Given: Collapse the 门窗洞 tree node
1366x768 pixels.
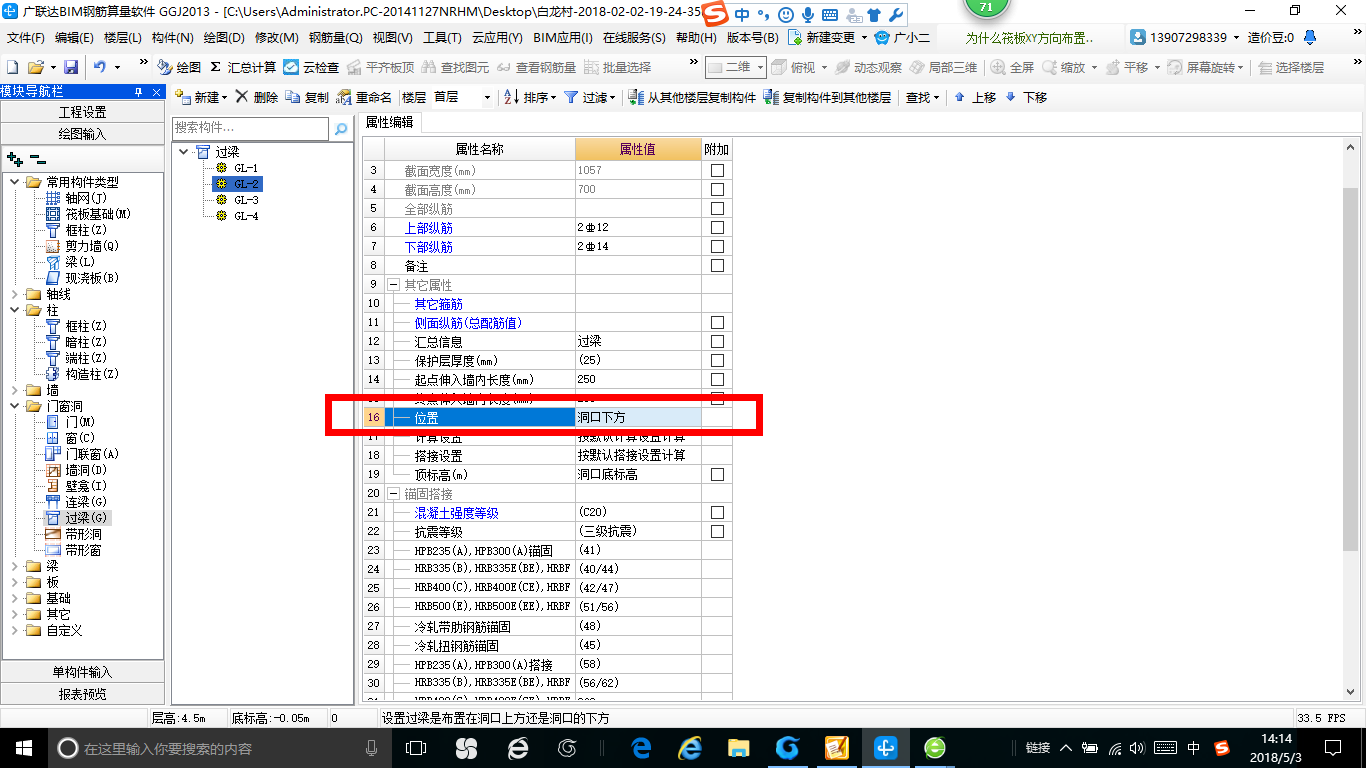Looking at the screenshot, I should coord(15,406).
